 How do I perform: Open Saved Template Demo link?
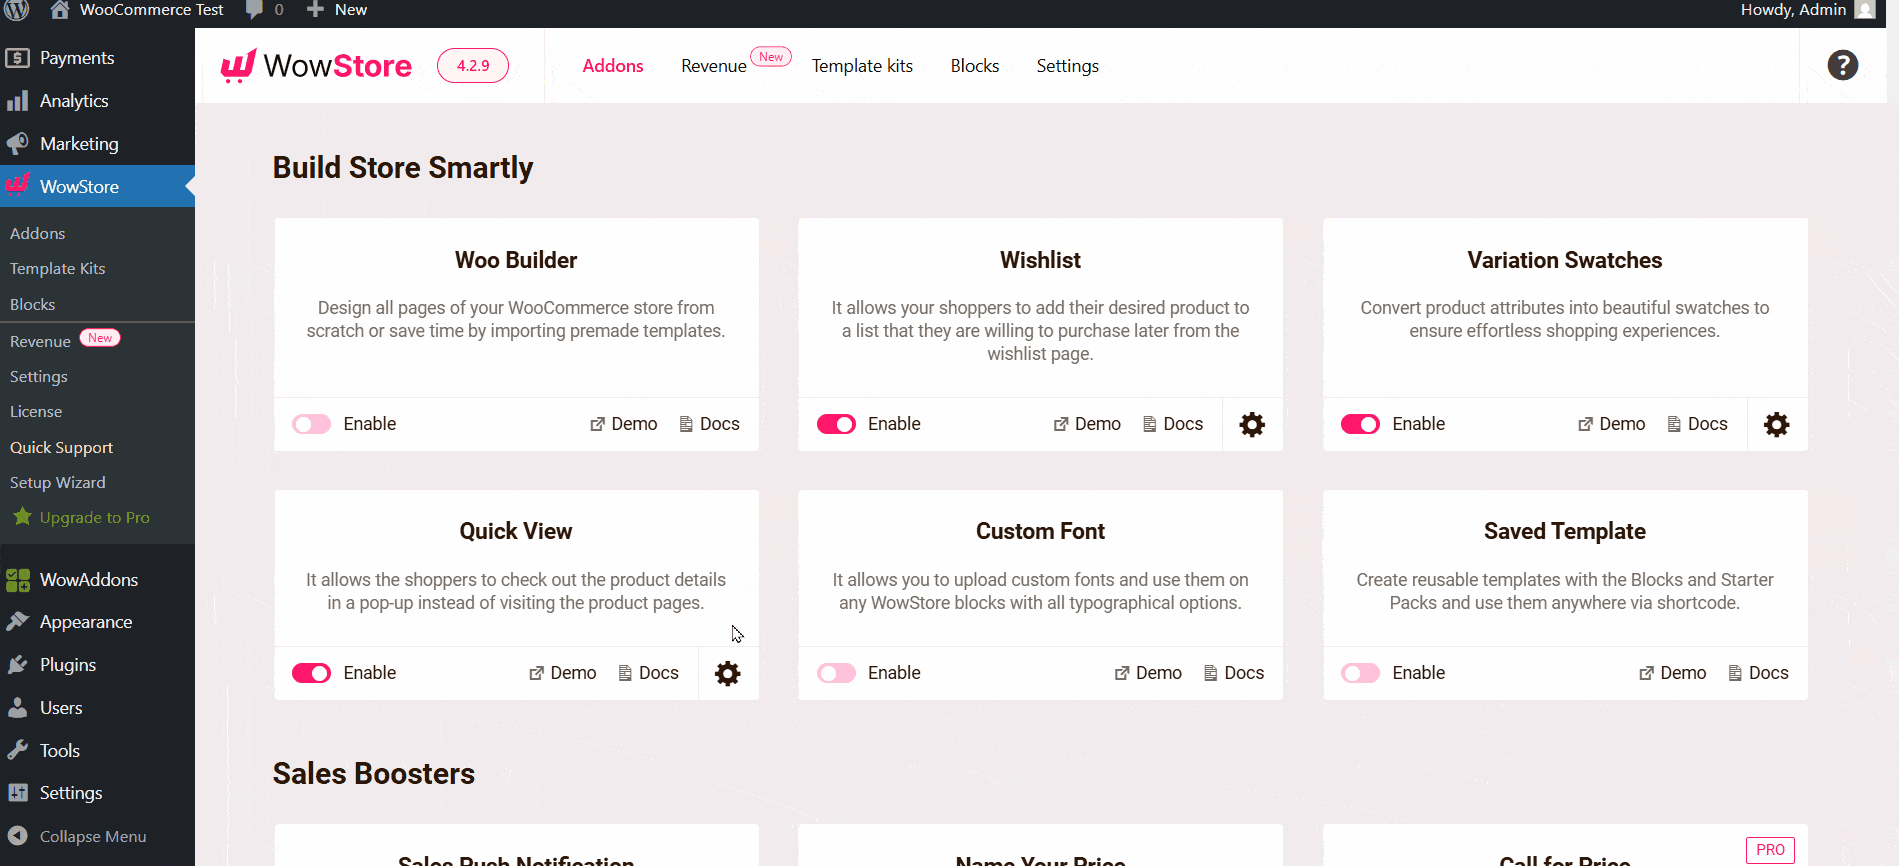pos(1672,673)
